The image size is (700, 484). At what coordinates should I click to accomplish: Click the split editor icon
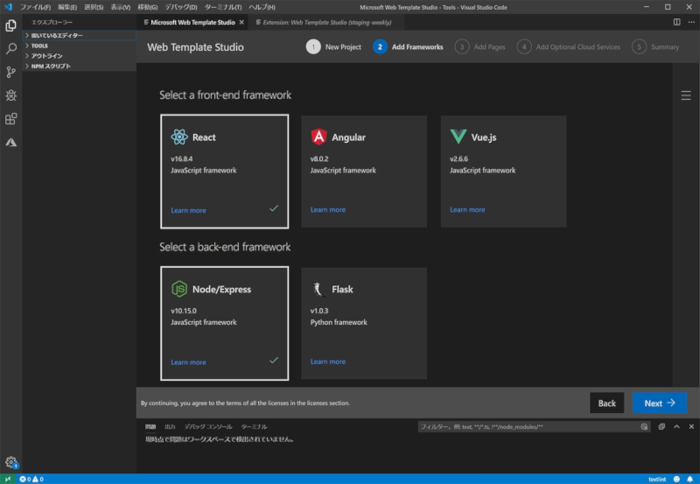(677, 22)
